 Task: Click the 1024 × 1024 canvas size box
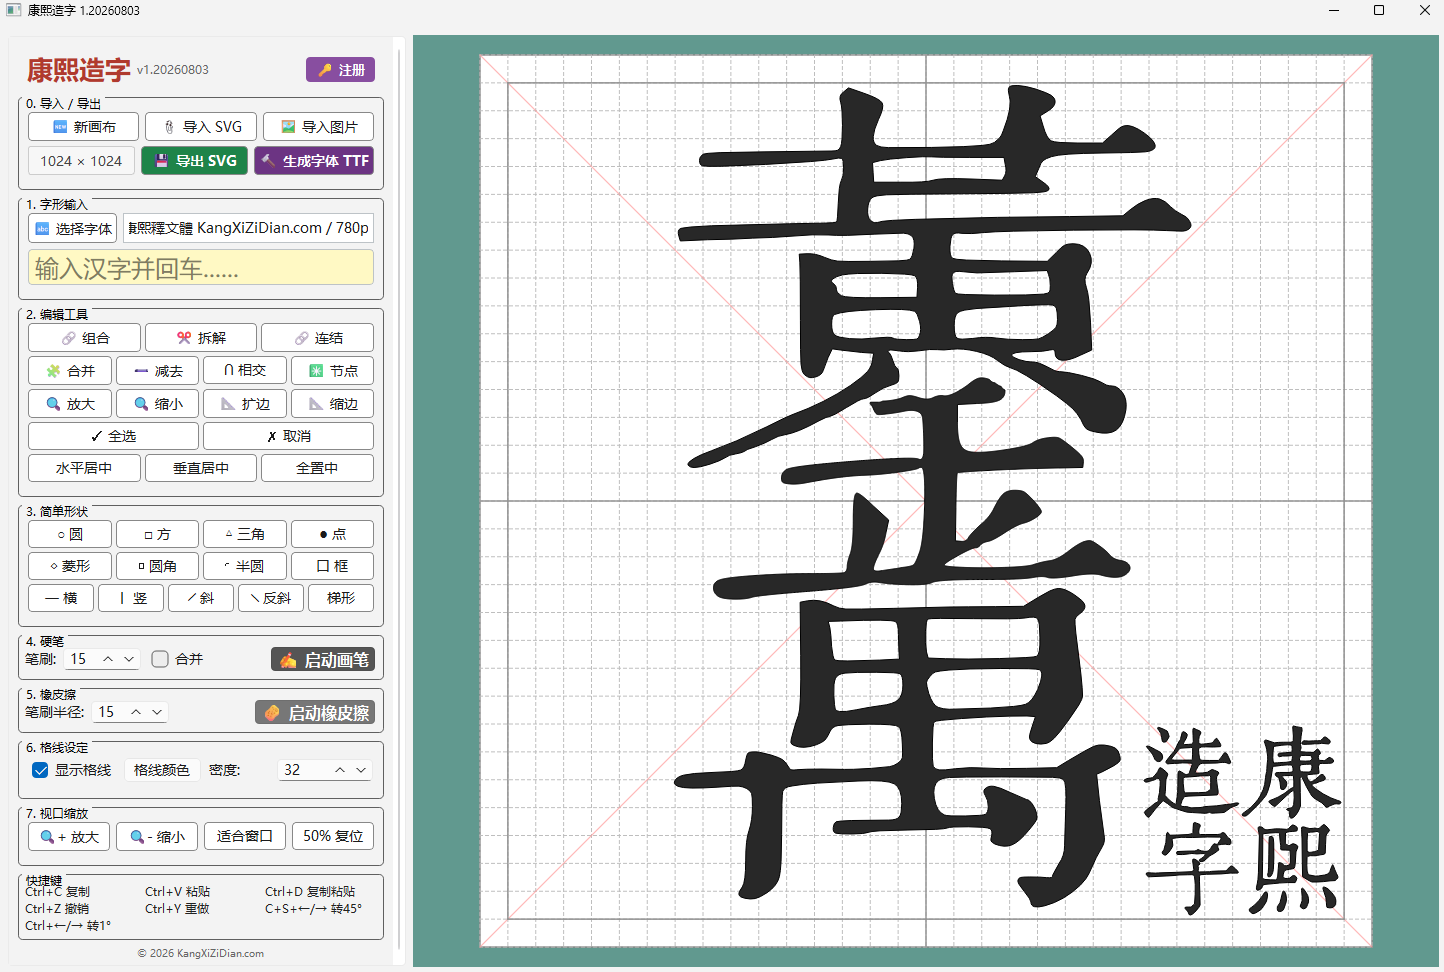(x=81, y=161)
